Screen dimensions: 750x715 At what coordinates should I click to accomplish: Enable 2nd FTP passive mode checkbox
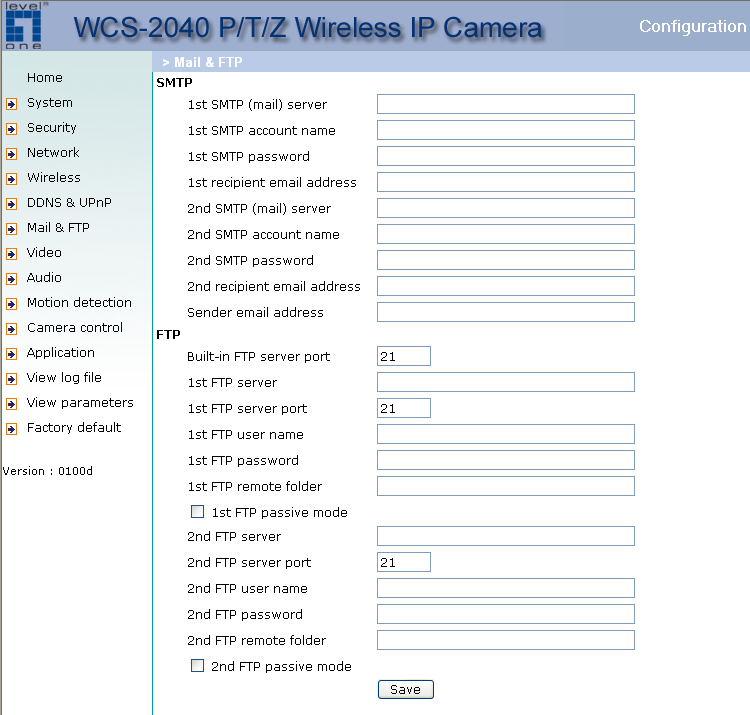(197, 666)
